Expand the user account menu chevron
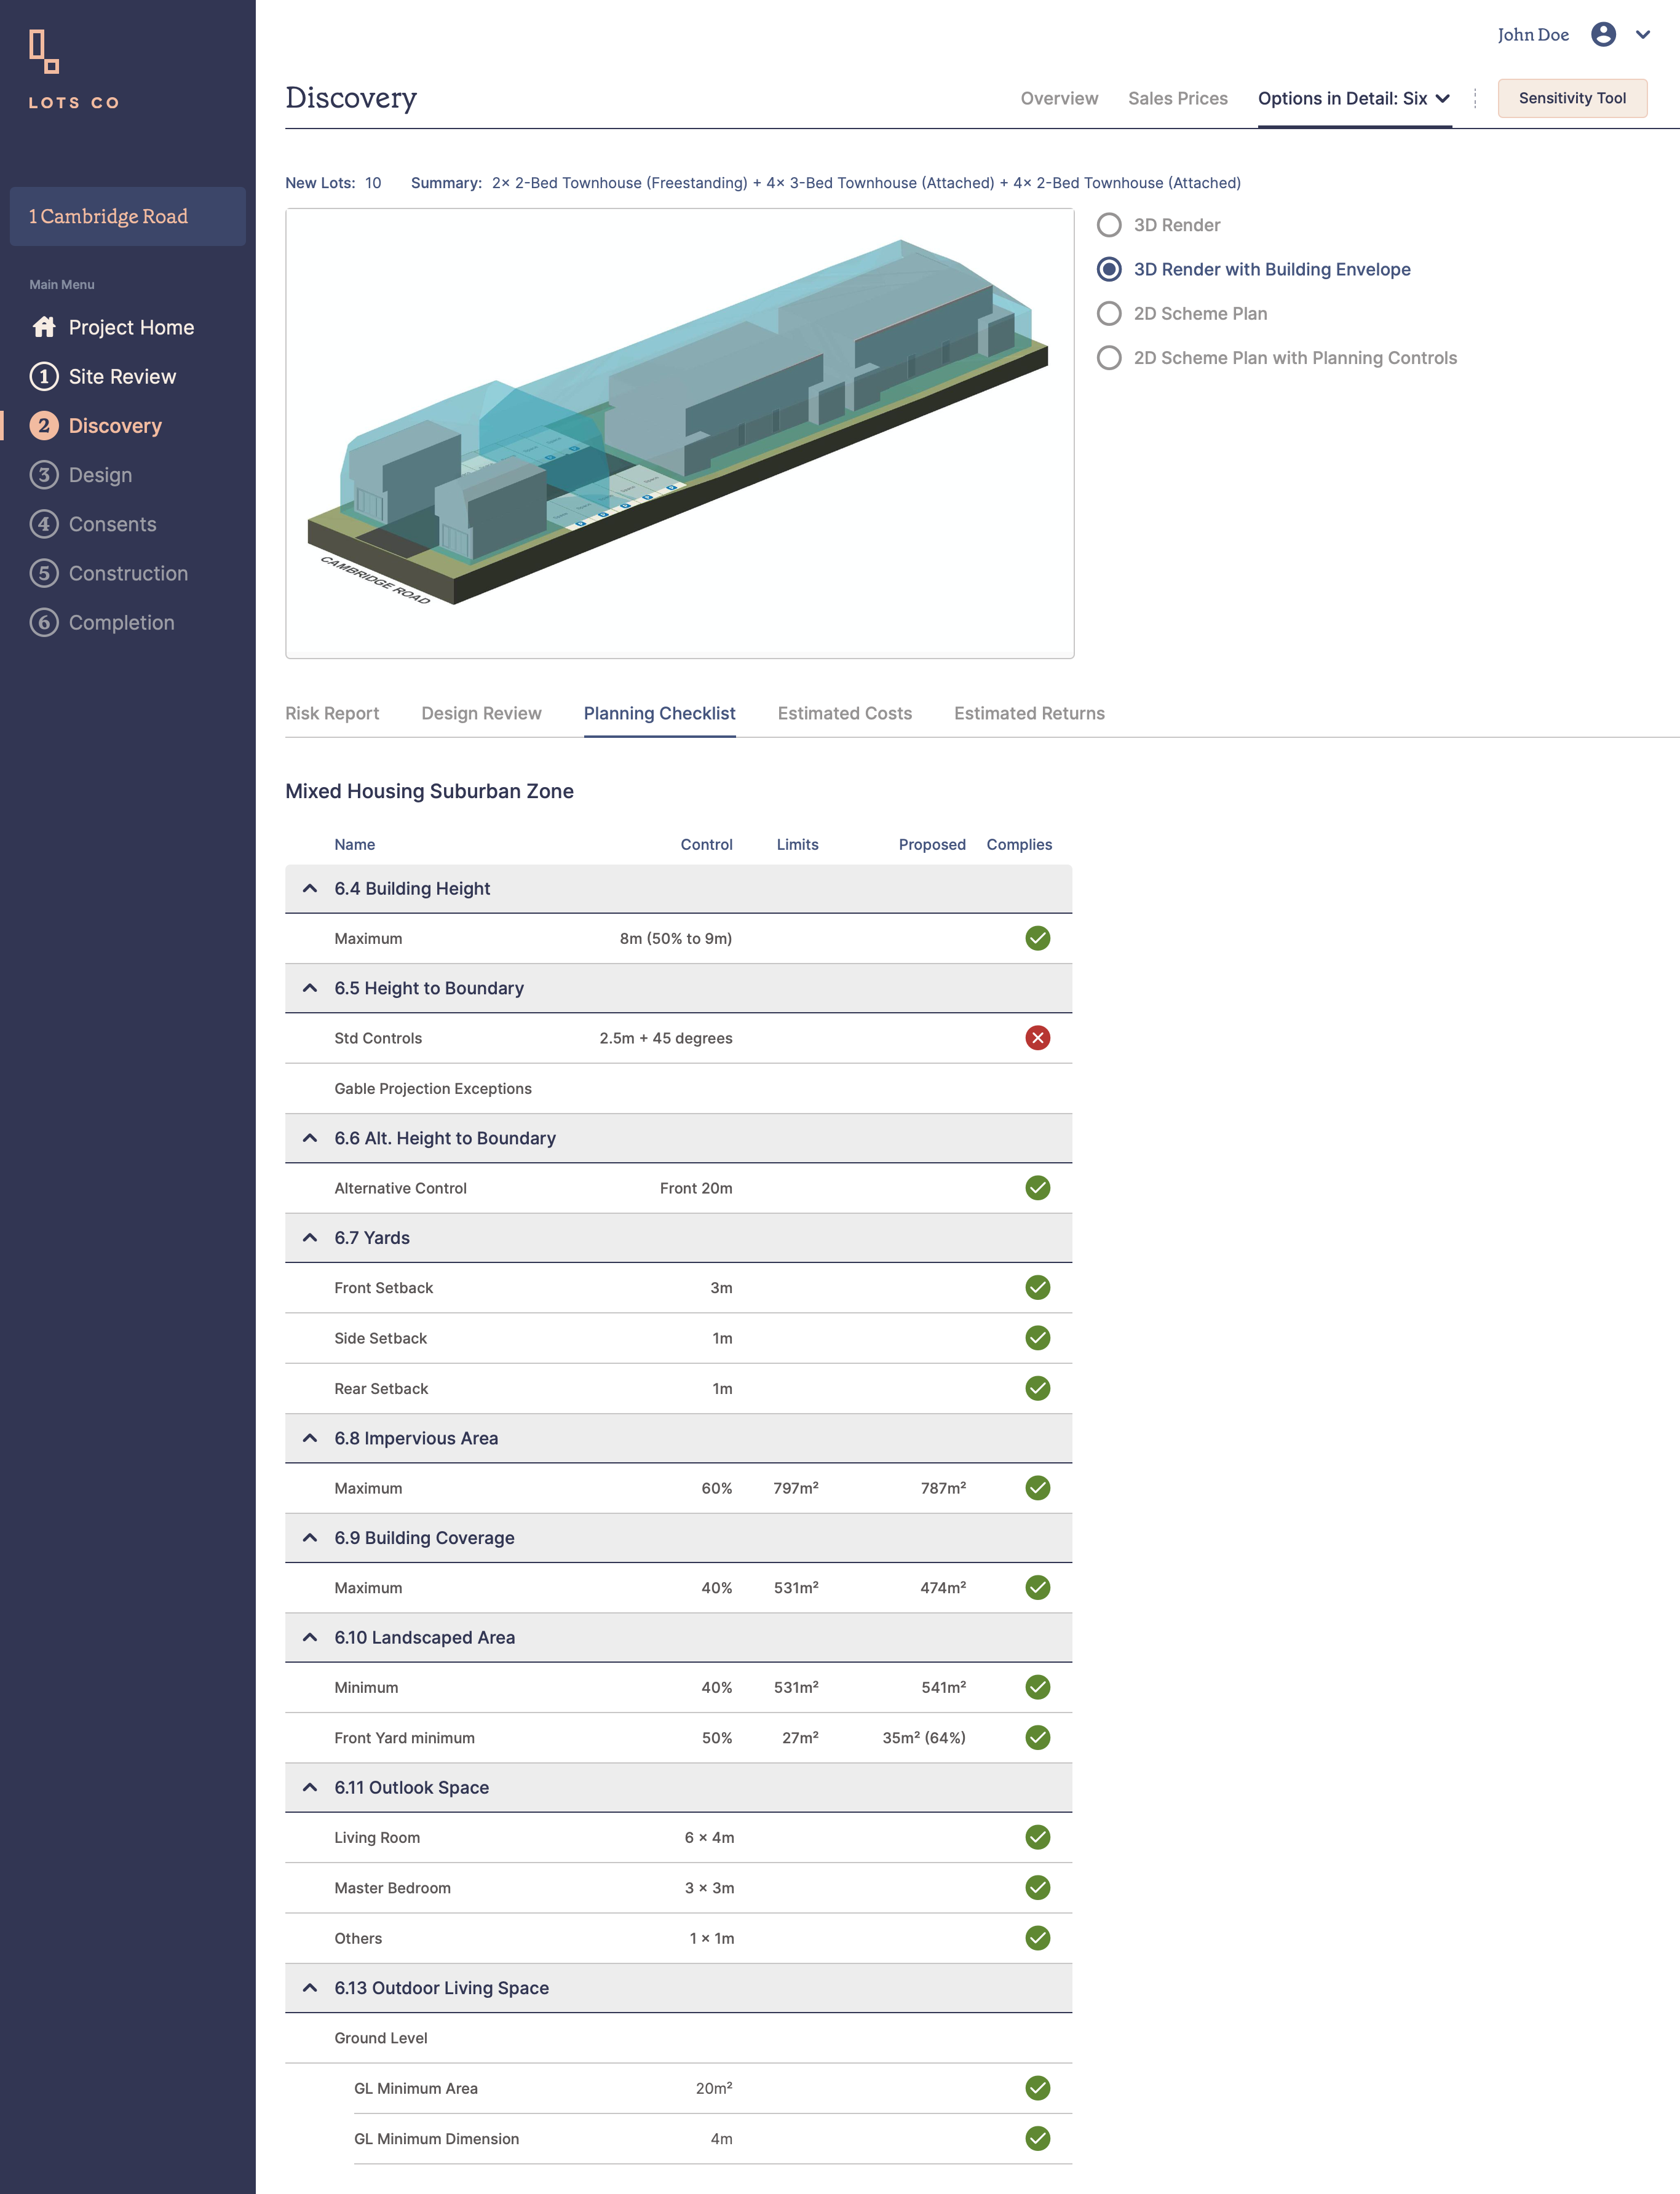Screen dimensions: 1680x2194 tap(1643, 35)
